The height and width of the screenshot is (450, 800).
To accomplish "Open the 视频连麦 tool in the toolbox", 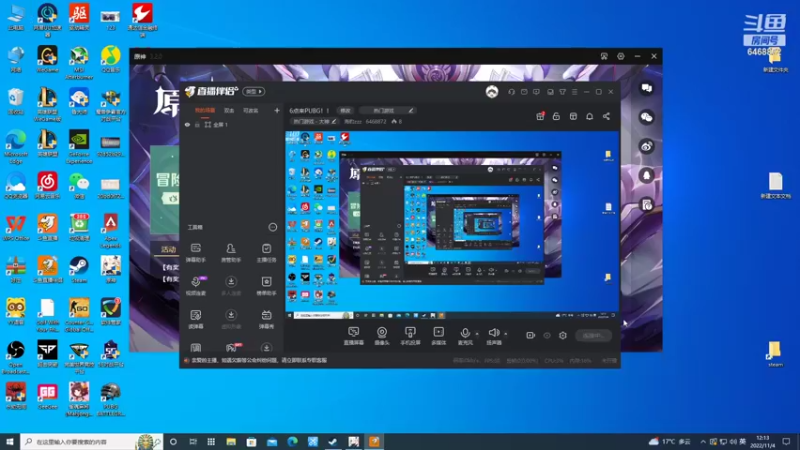I will coord(195,286).
